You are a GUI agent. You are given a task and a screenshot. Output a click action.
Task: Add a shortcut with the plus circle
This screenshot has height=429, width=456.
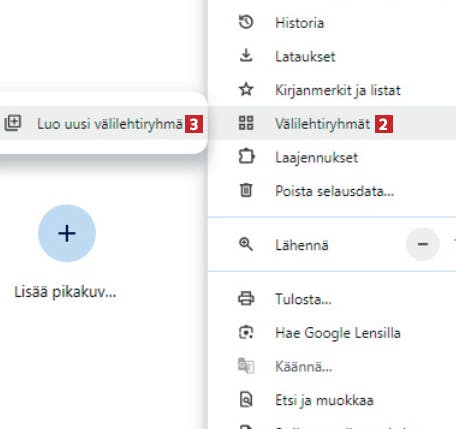[67, 233]
